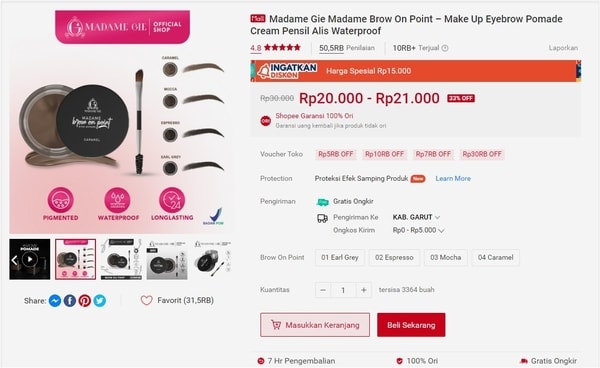
Task: Expand Ongkos Kirim Rp0 - Rp5.000 dropdown
Action: coord(418,230)
